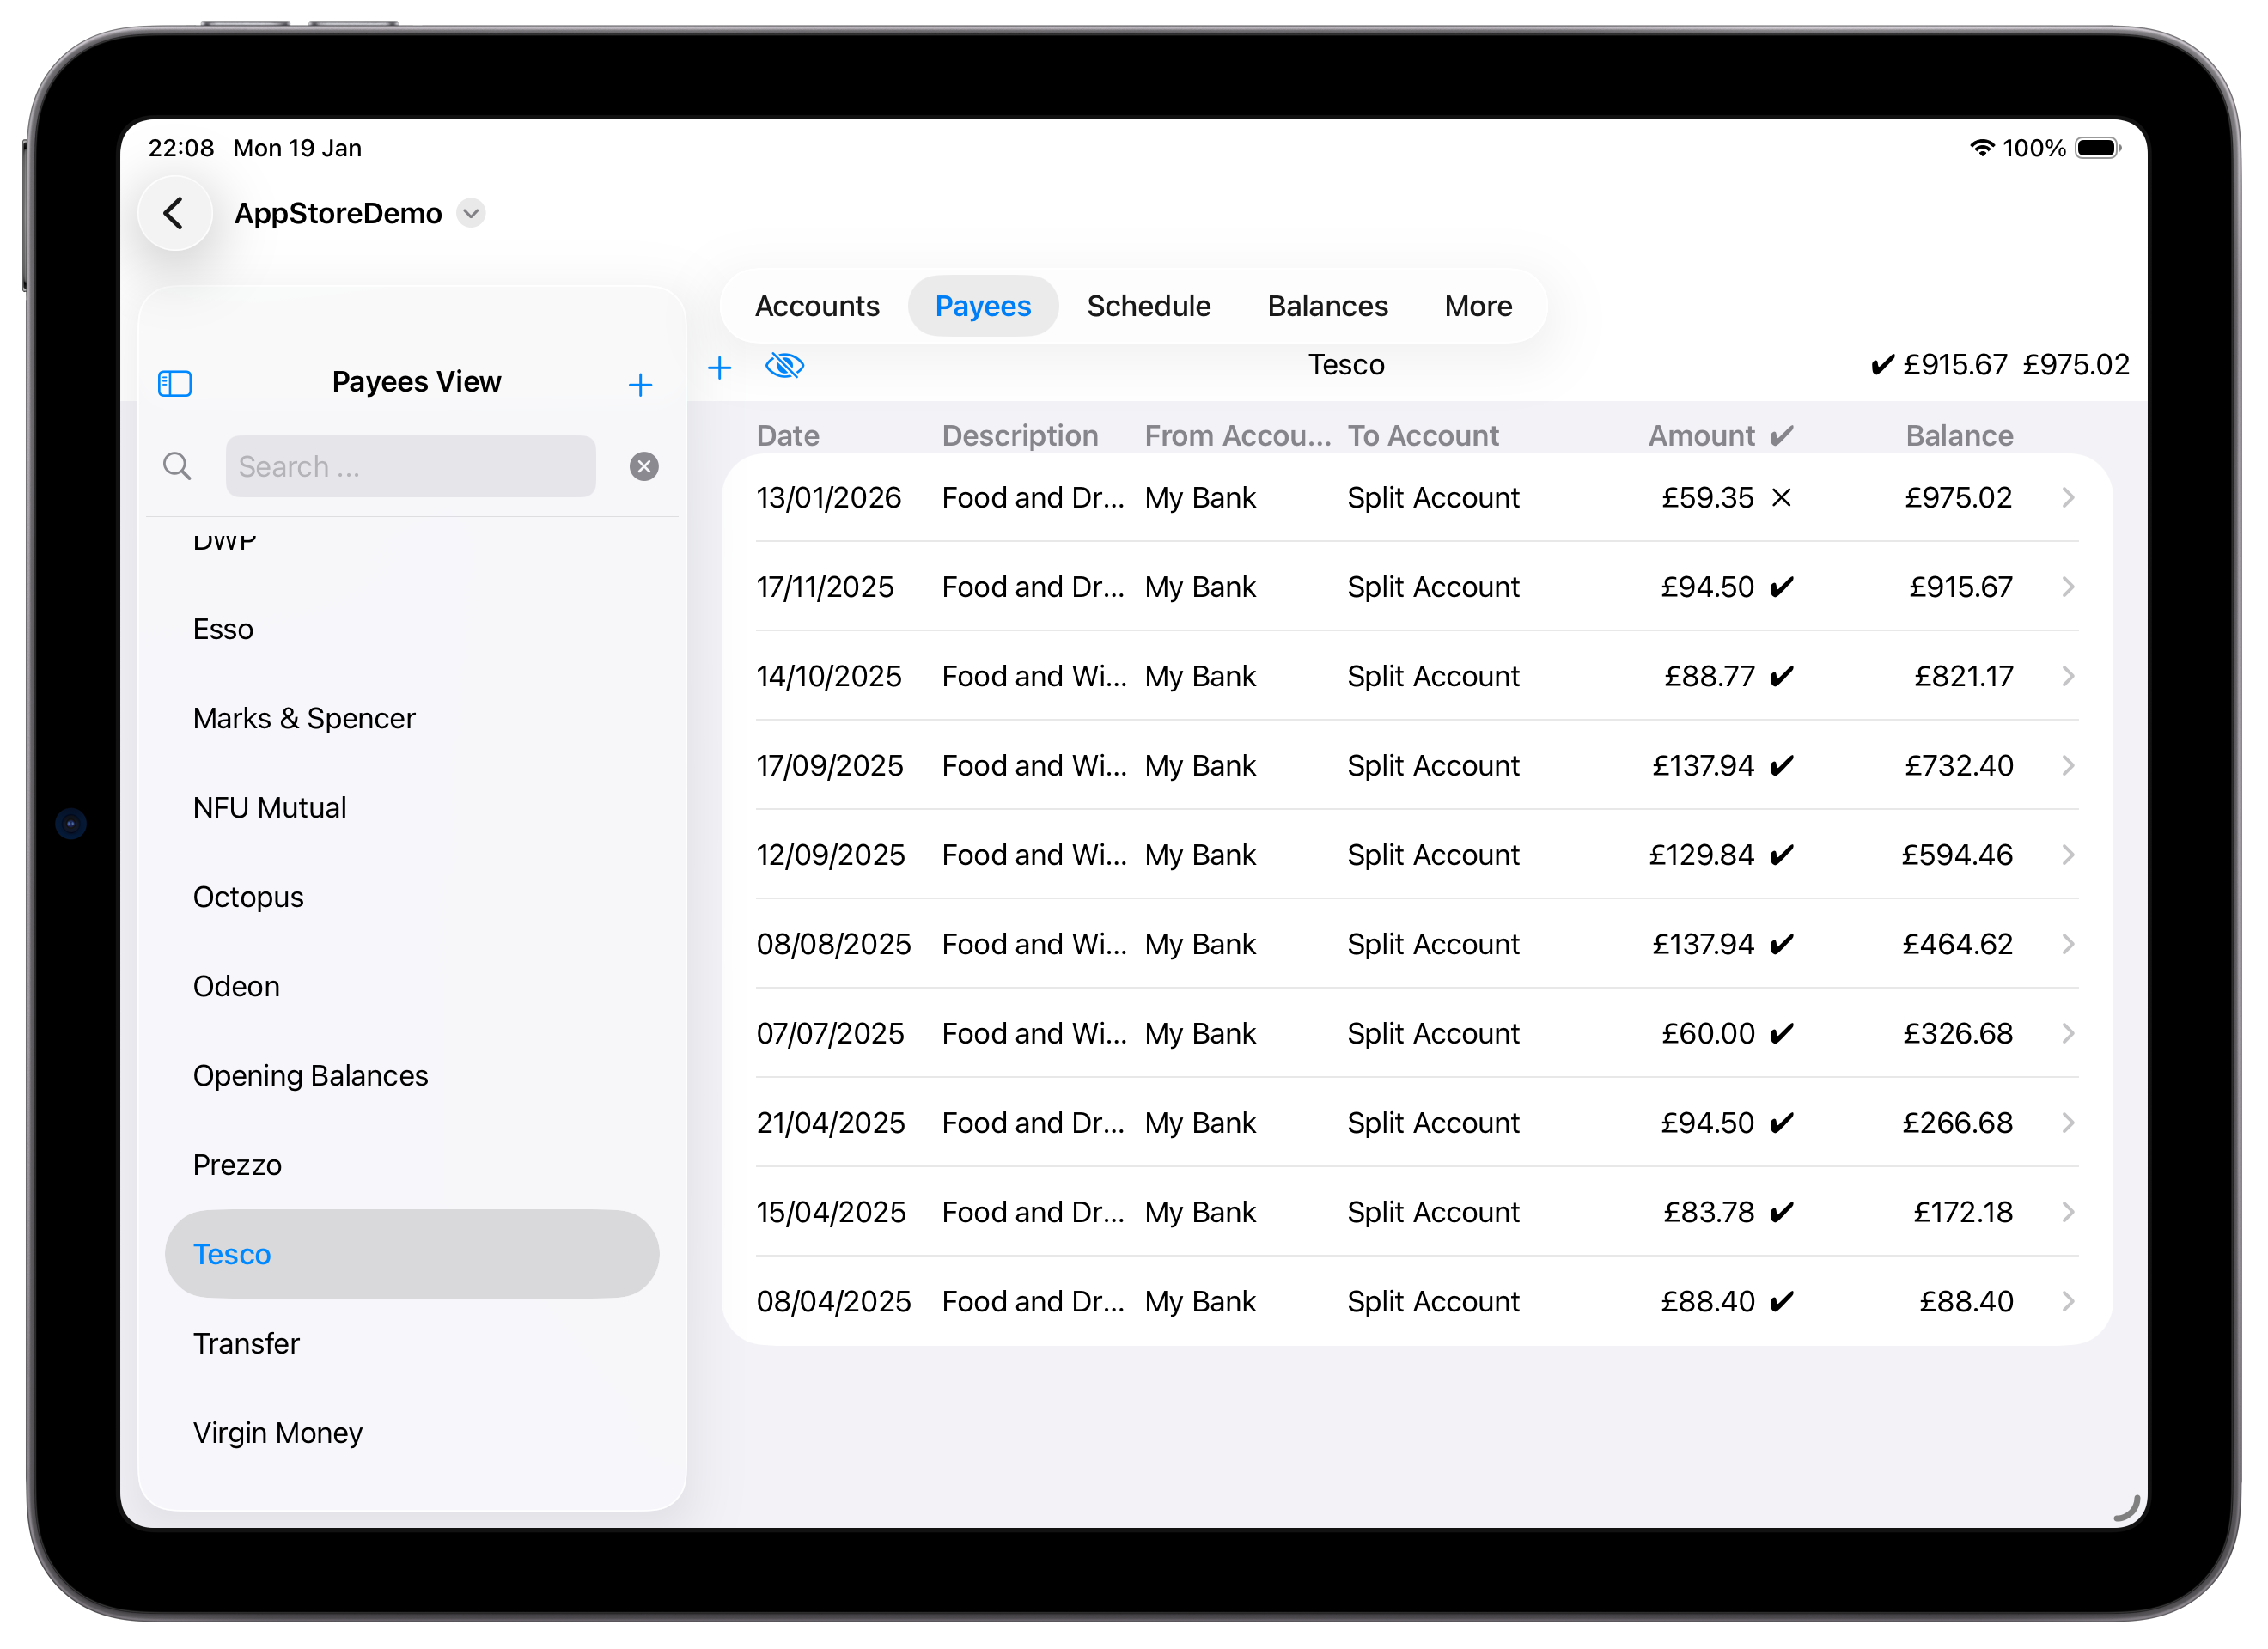The height and width of the screenshot is (1649, 2268).
Task: Switch to the Balances tab
Action: coord(1327,306)
